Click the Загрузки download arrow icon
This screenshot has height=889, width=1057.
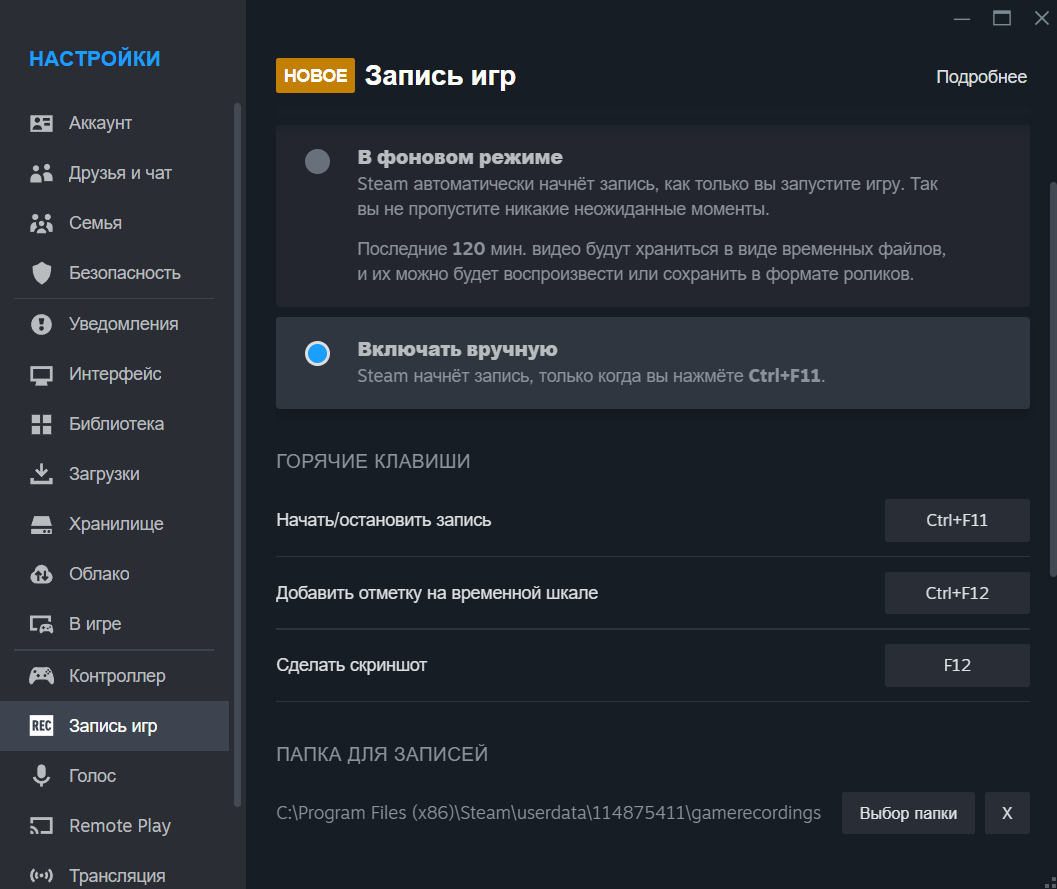click(x=41, y=473)
